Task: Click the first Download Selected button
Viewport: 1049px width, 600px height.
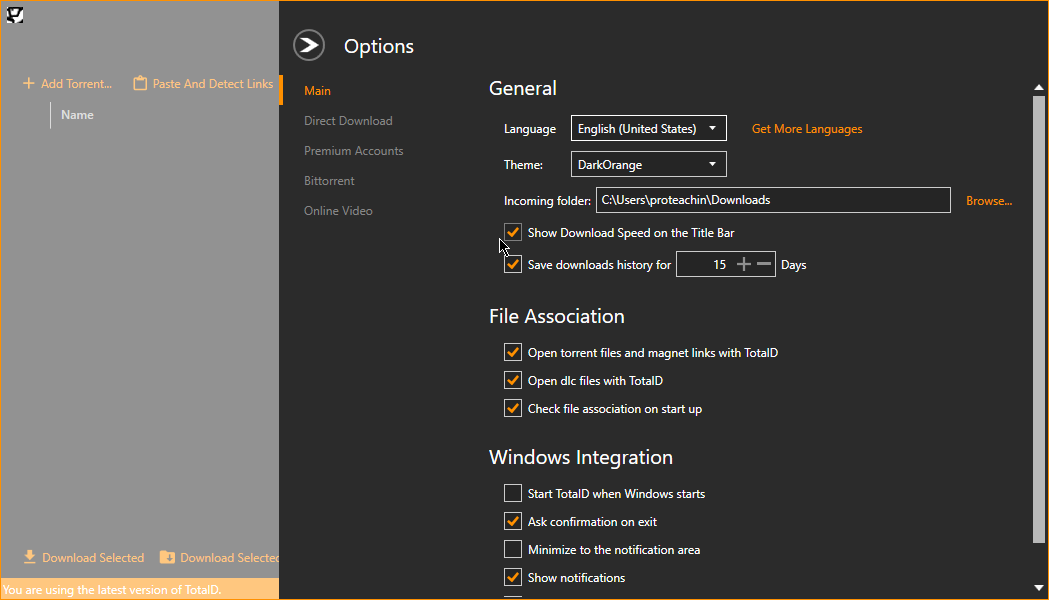Action: 84,557
